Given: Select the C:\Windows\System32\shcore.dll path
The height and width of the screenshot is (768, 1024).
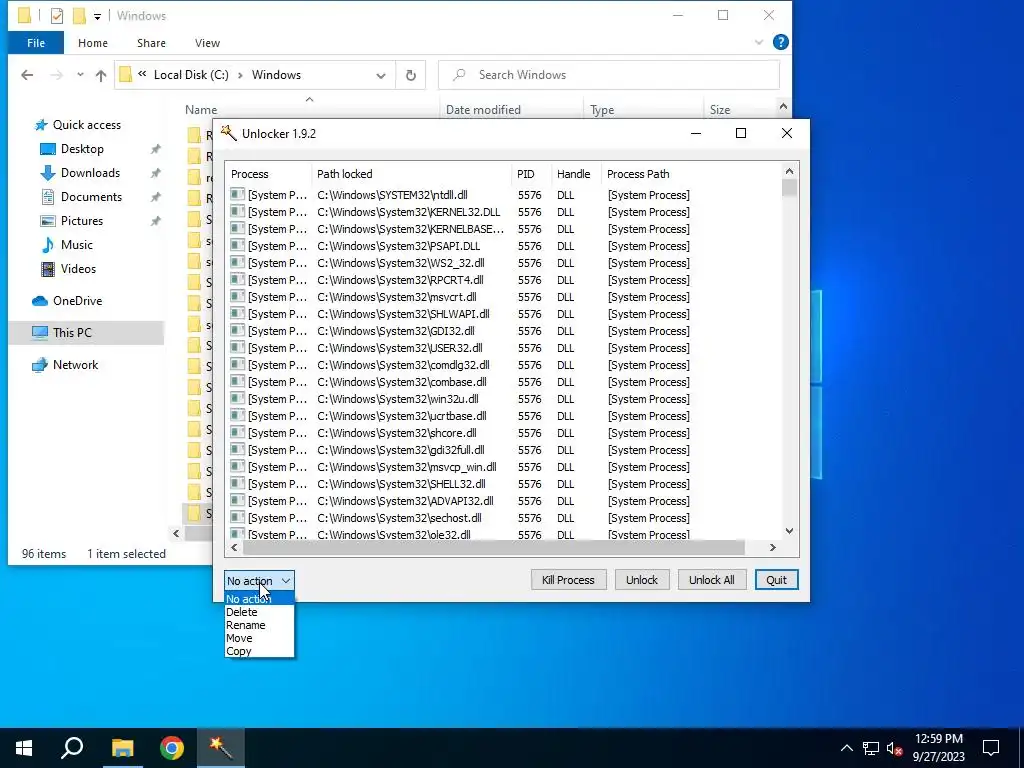Looking at the screenshot, I should [x=397, y=433].
